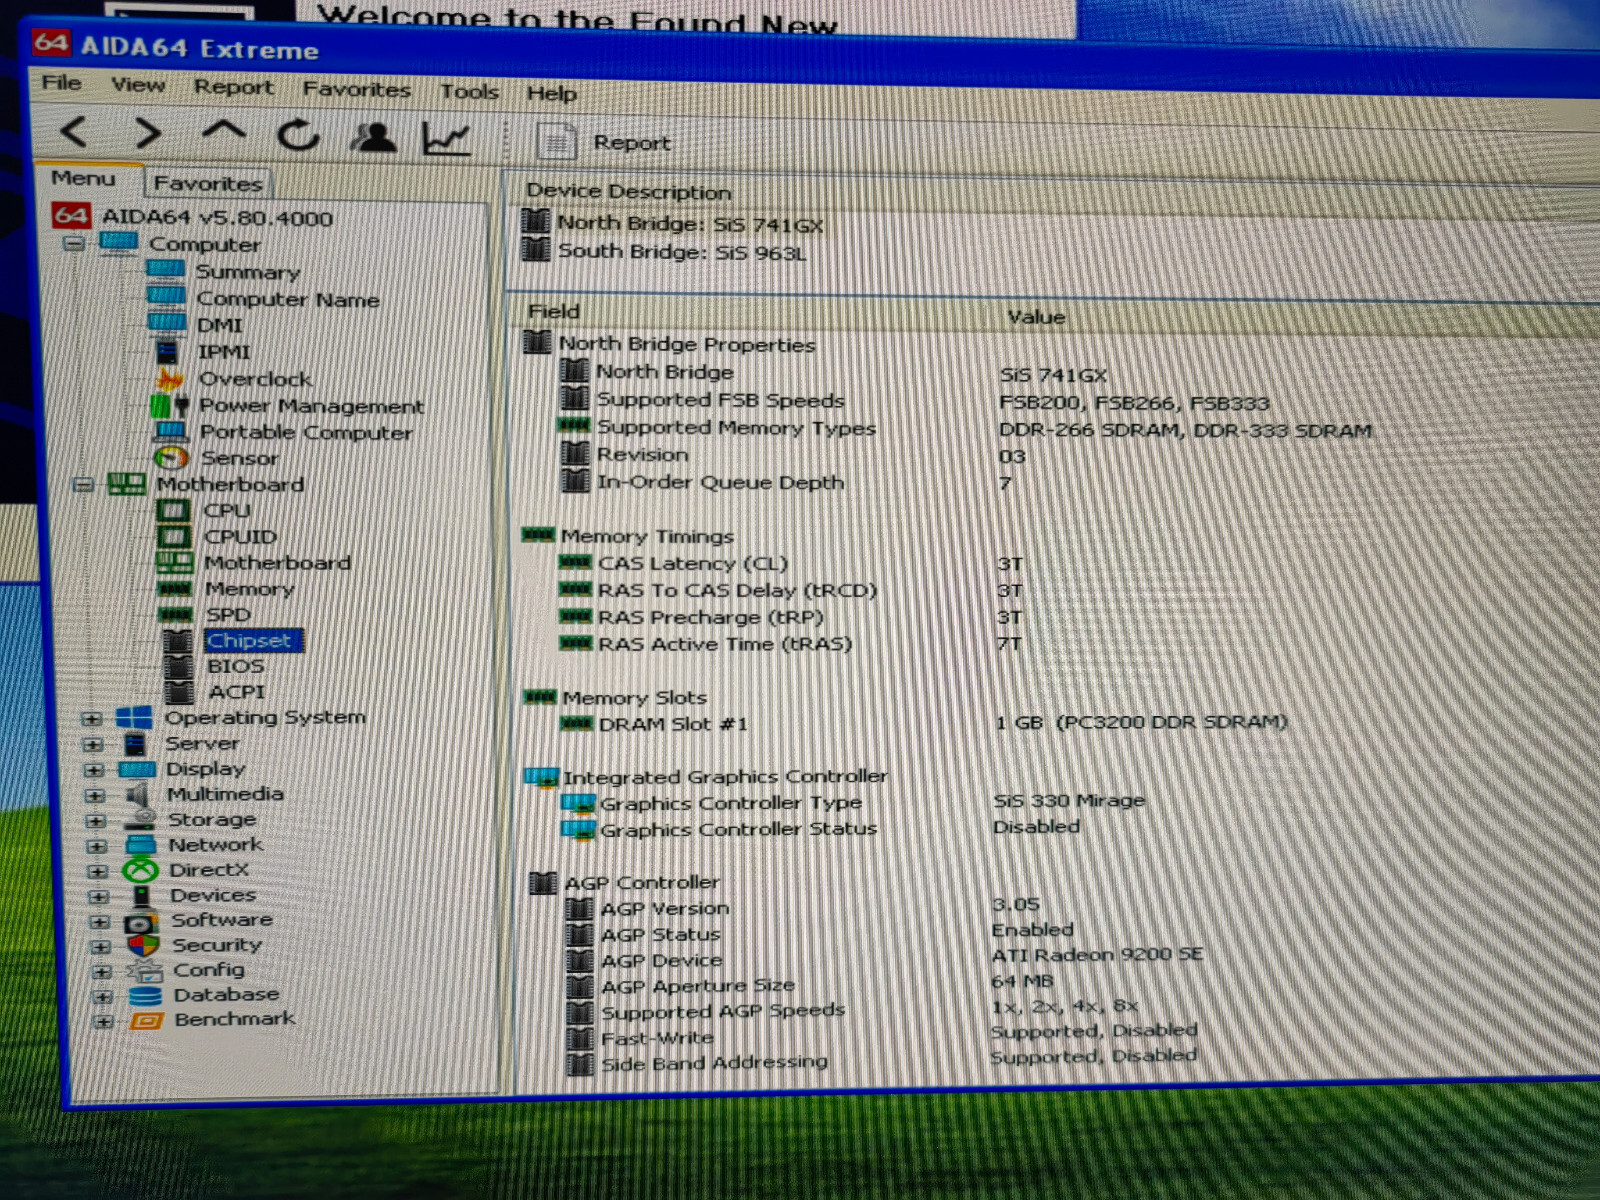Image resolution: width=1600 pixels, height=1200 pixels.
Task: Click the ACPI chip icon
Action: coord(179,692)
